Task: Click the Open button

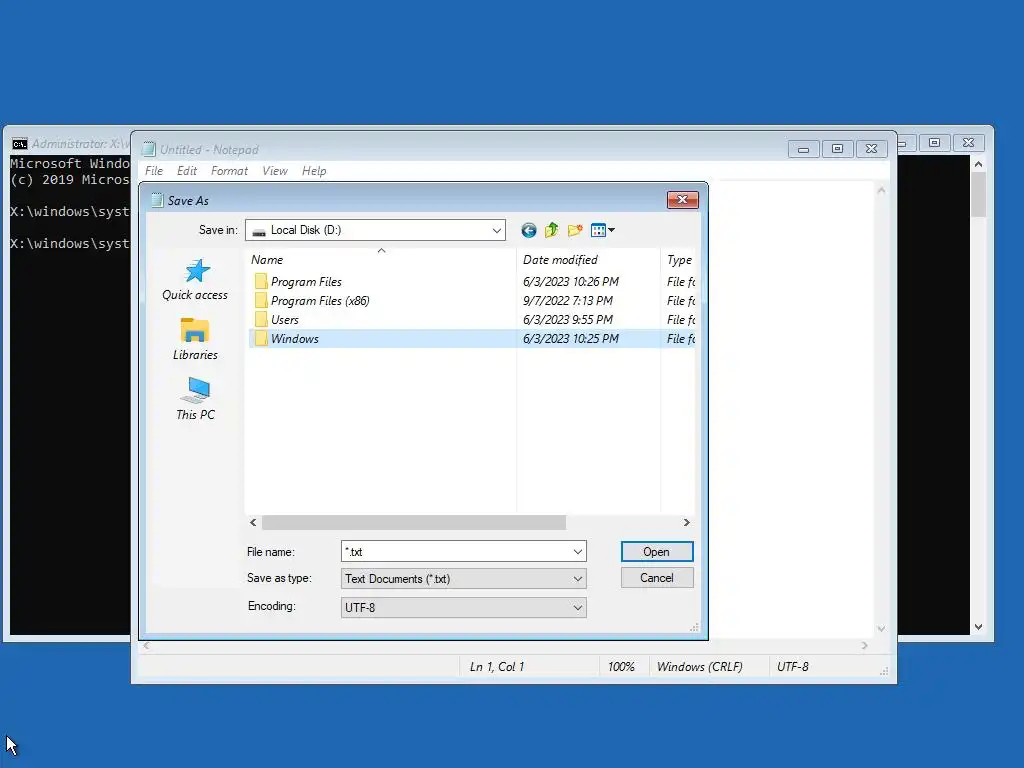Action: [x=656, y=552]
